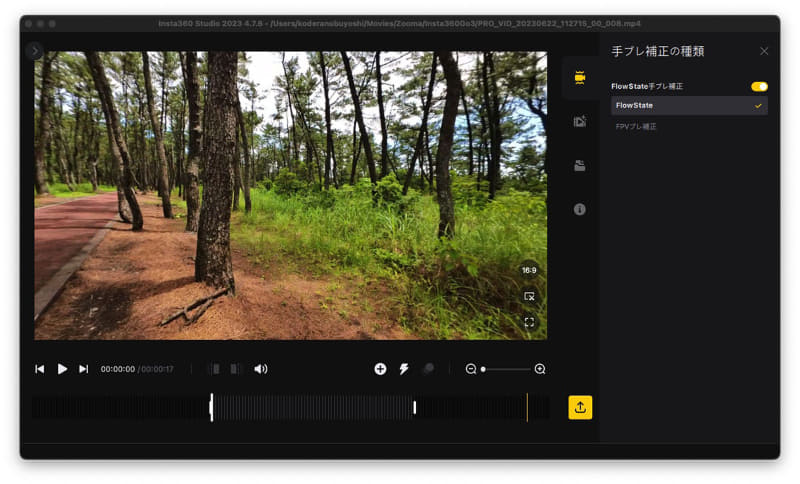The width and height of the screenshot is (800, 484).
Task: Jump to previous frame
Action: (39, 369)
